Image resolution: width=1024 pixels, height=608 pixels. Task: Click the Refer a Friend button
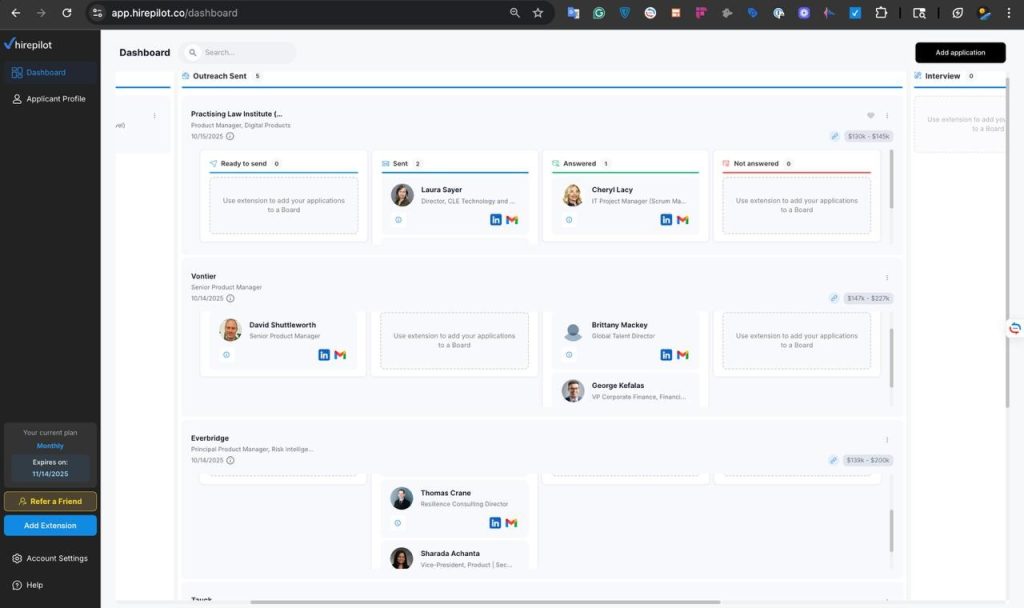point(50,499)
